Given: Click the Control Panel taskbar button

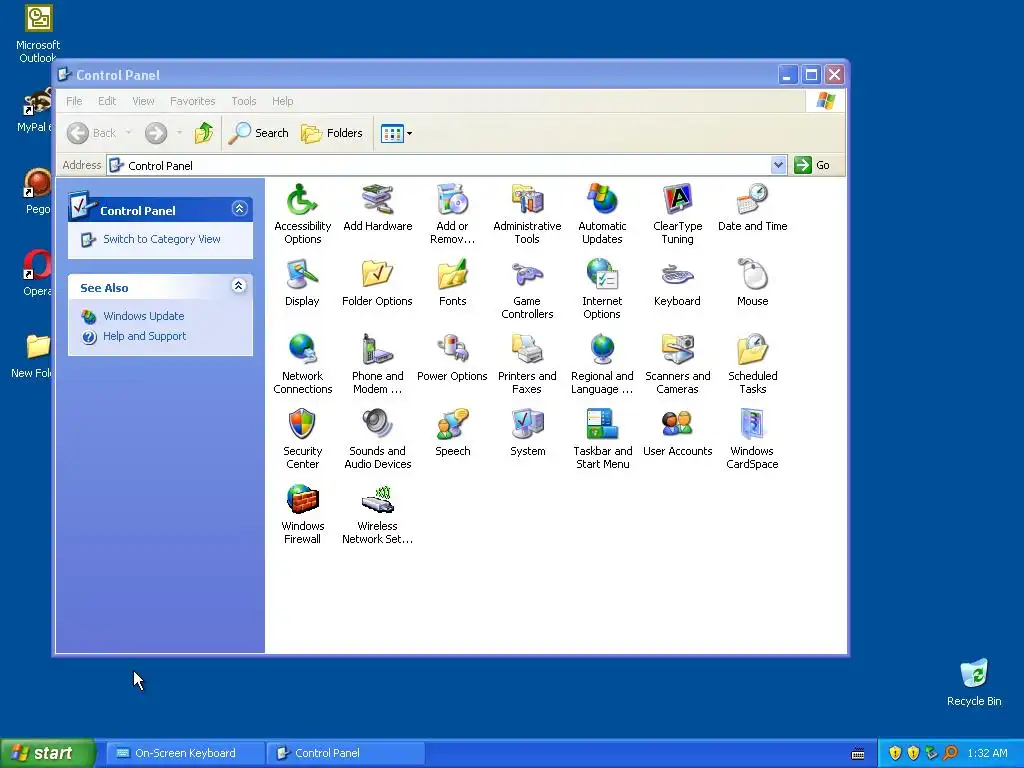Looking at the screenshot, I should click(x=346, y=753).
